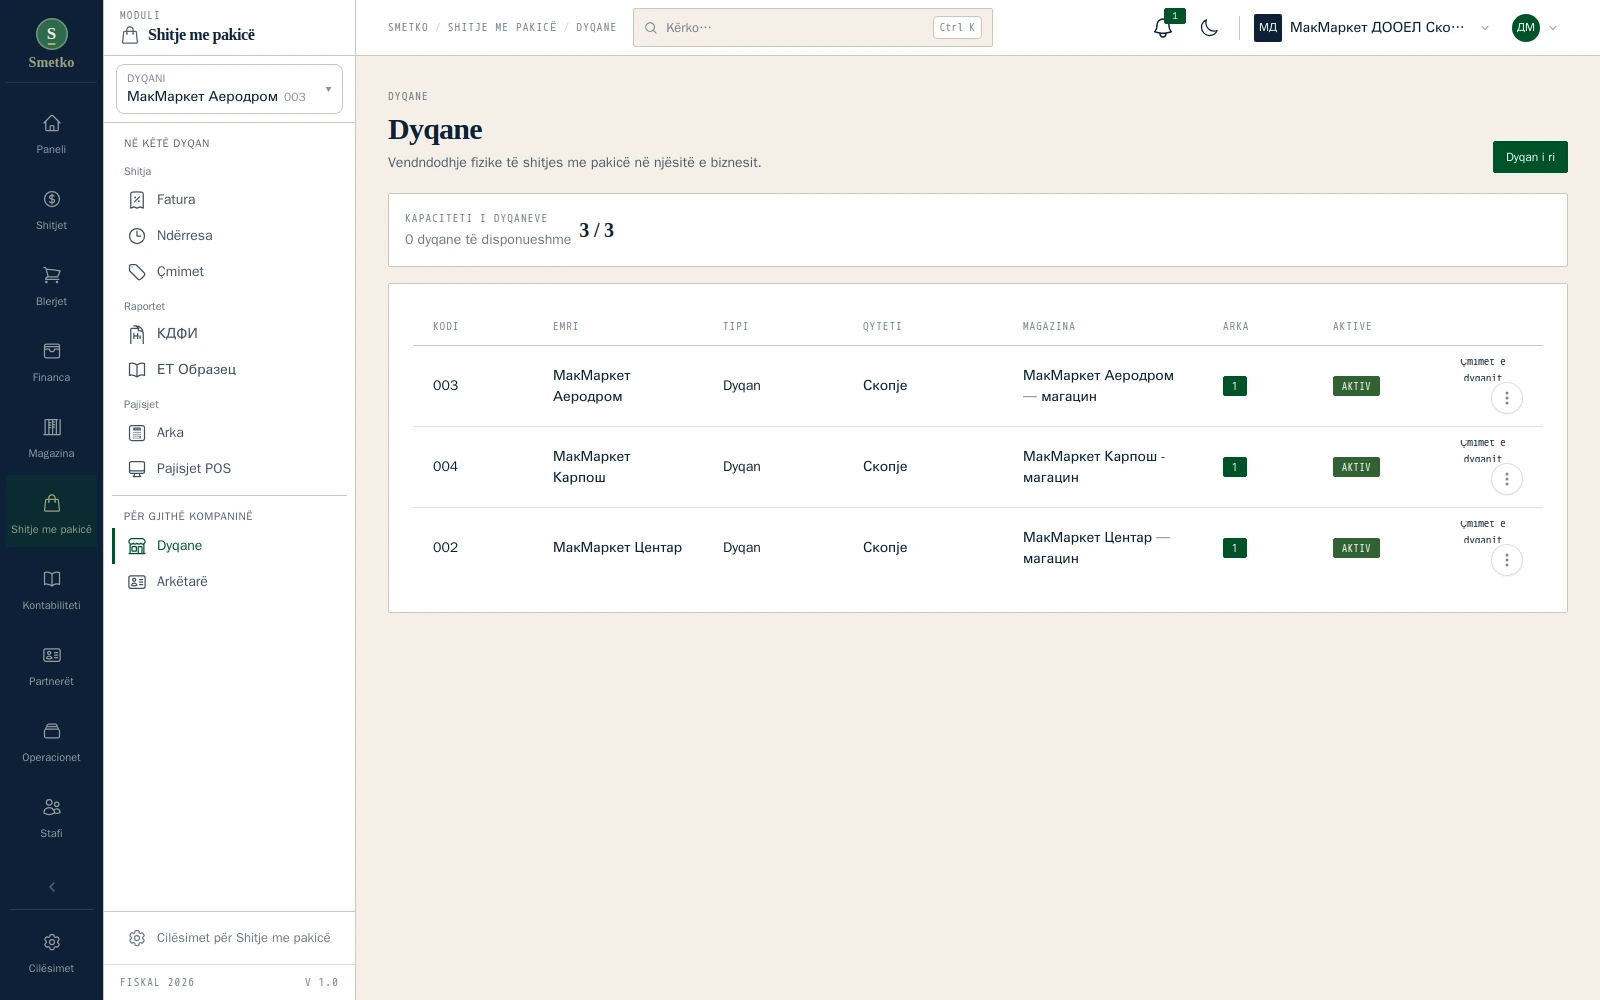This screenshot has height=1000, width=1600.
Task: Open the Stafi people icon
Action: [51, 818]
